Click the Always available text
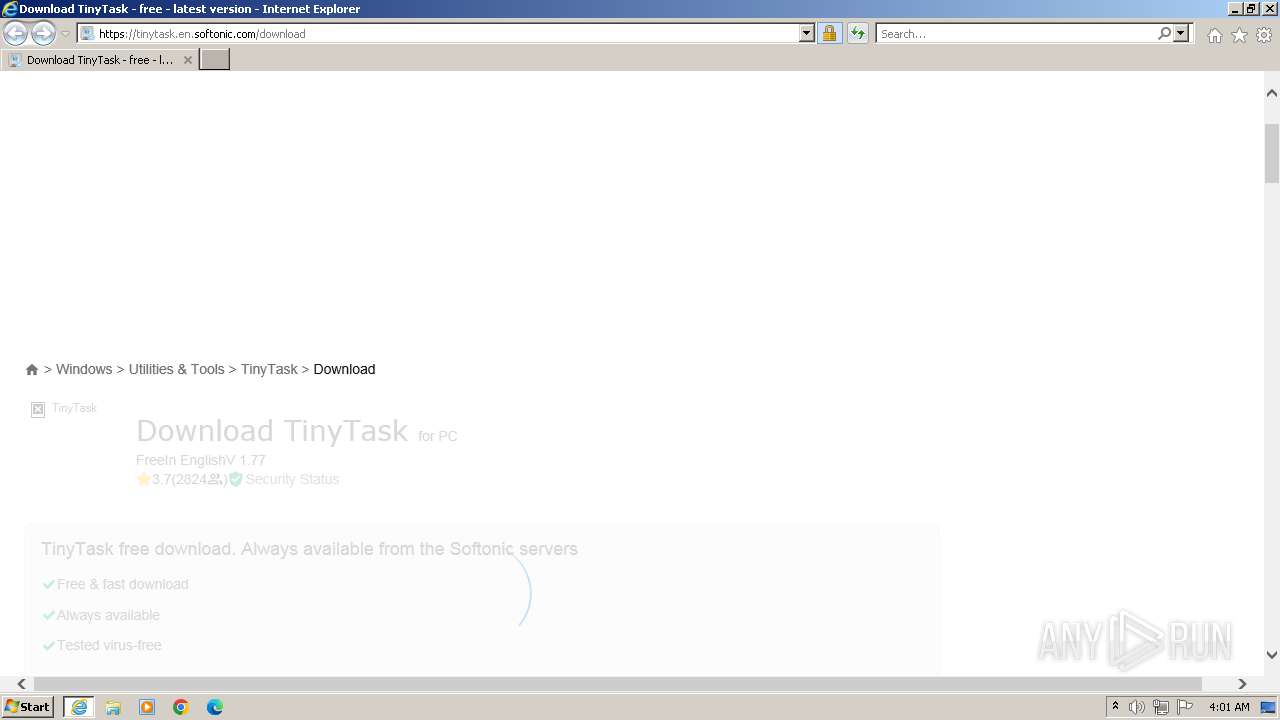1280x720 pixels. tap(108, 615)
